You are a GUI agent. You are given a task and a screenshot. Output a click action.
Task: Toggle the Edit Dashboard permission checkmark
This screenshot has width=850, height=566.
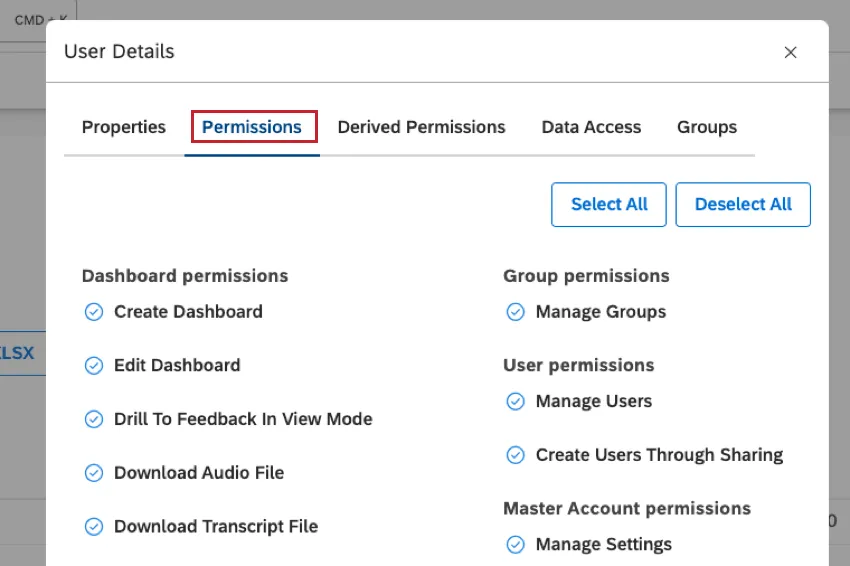(x=93, y=366)
